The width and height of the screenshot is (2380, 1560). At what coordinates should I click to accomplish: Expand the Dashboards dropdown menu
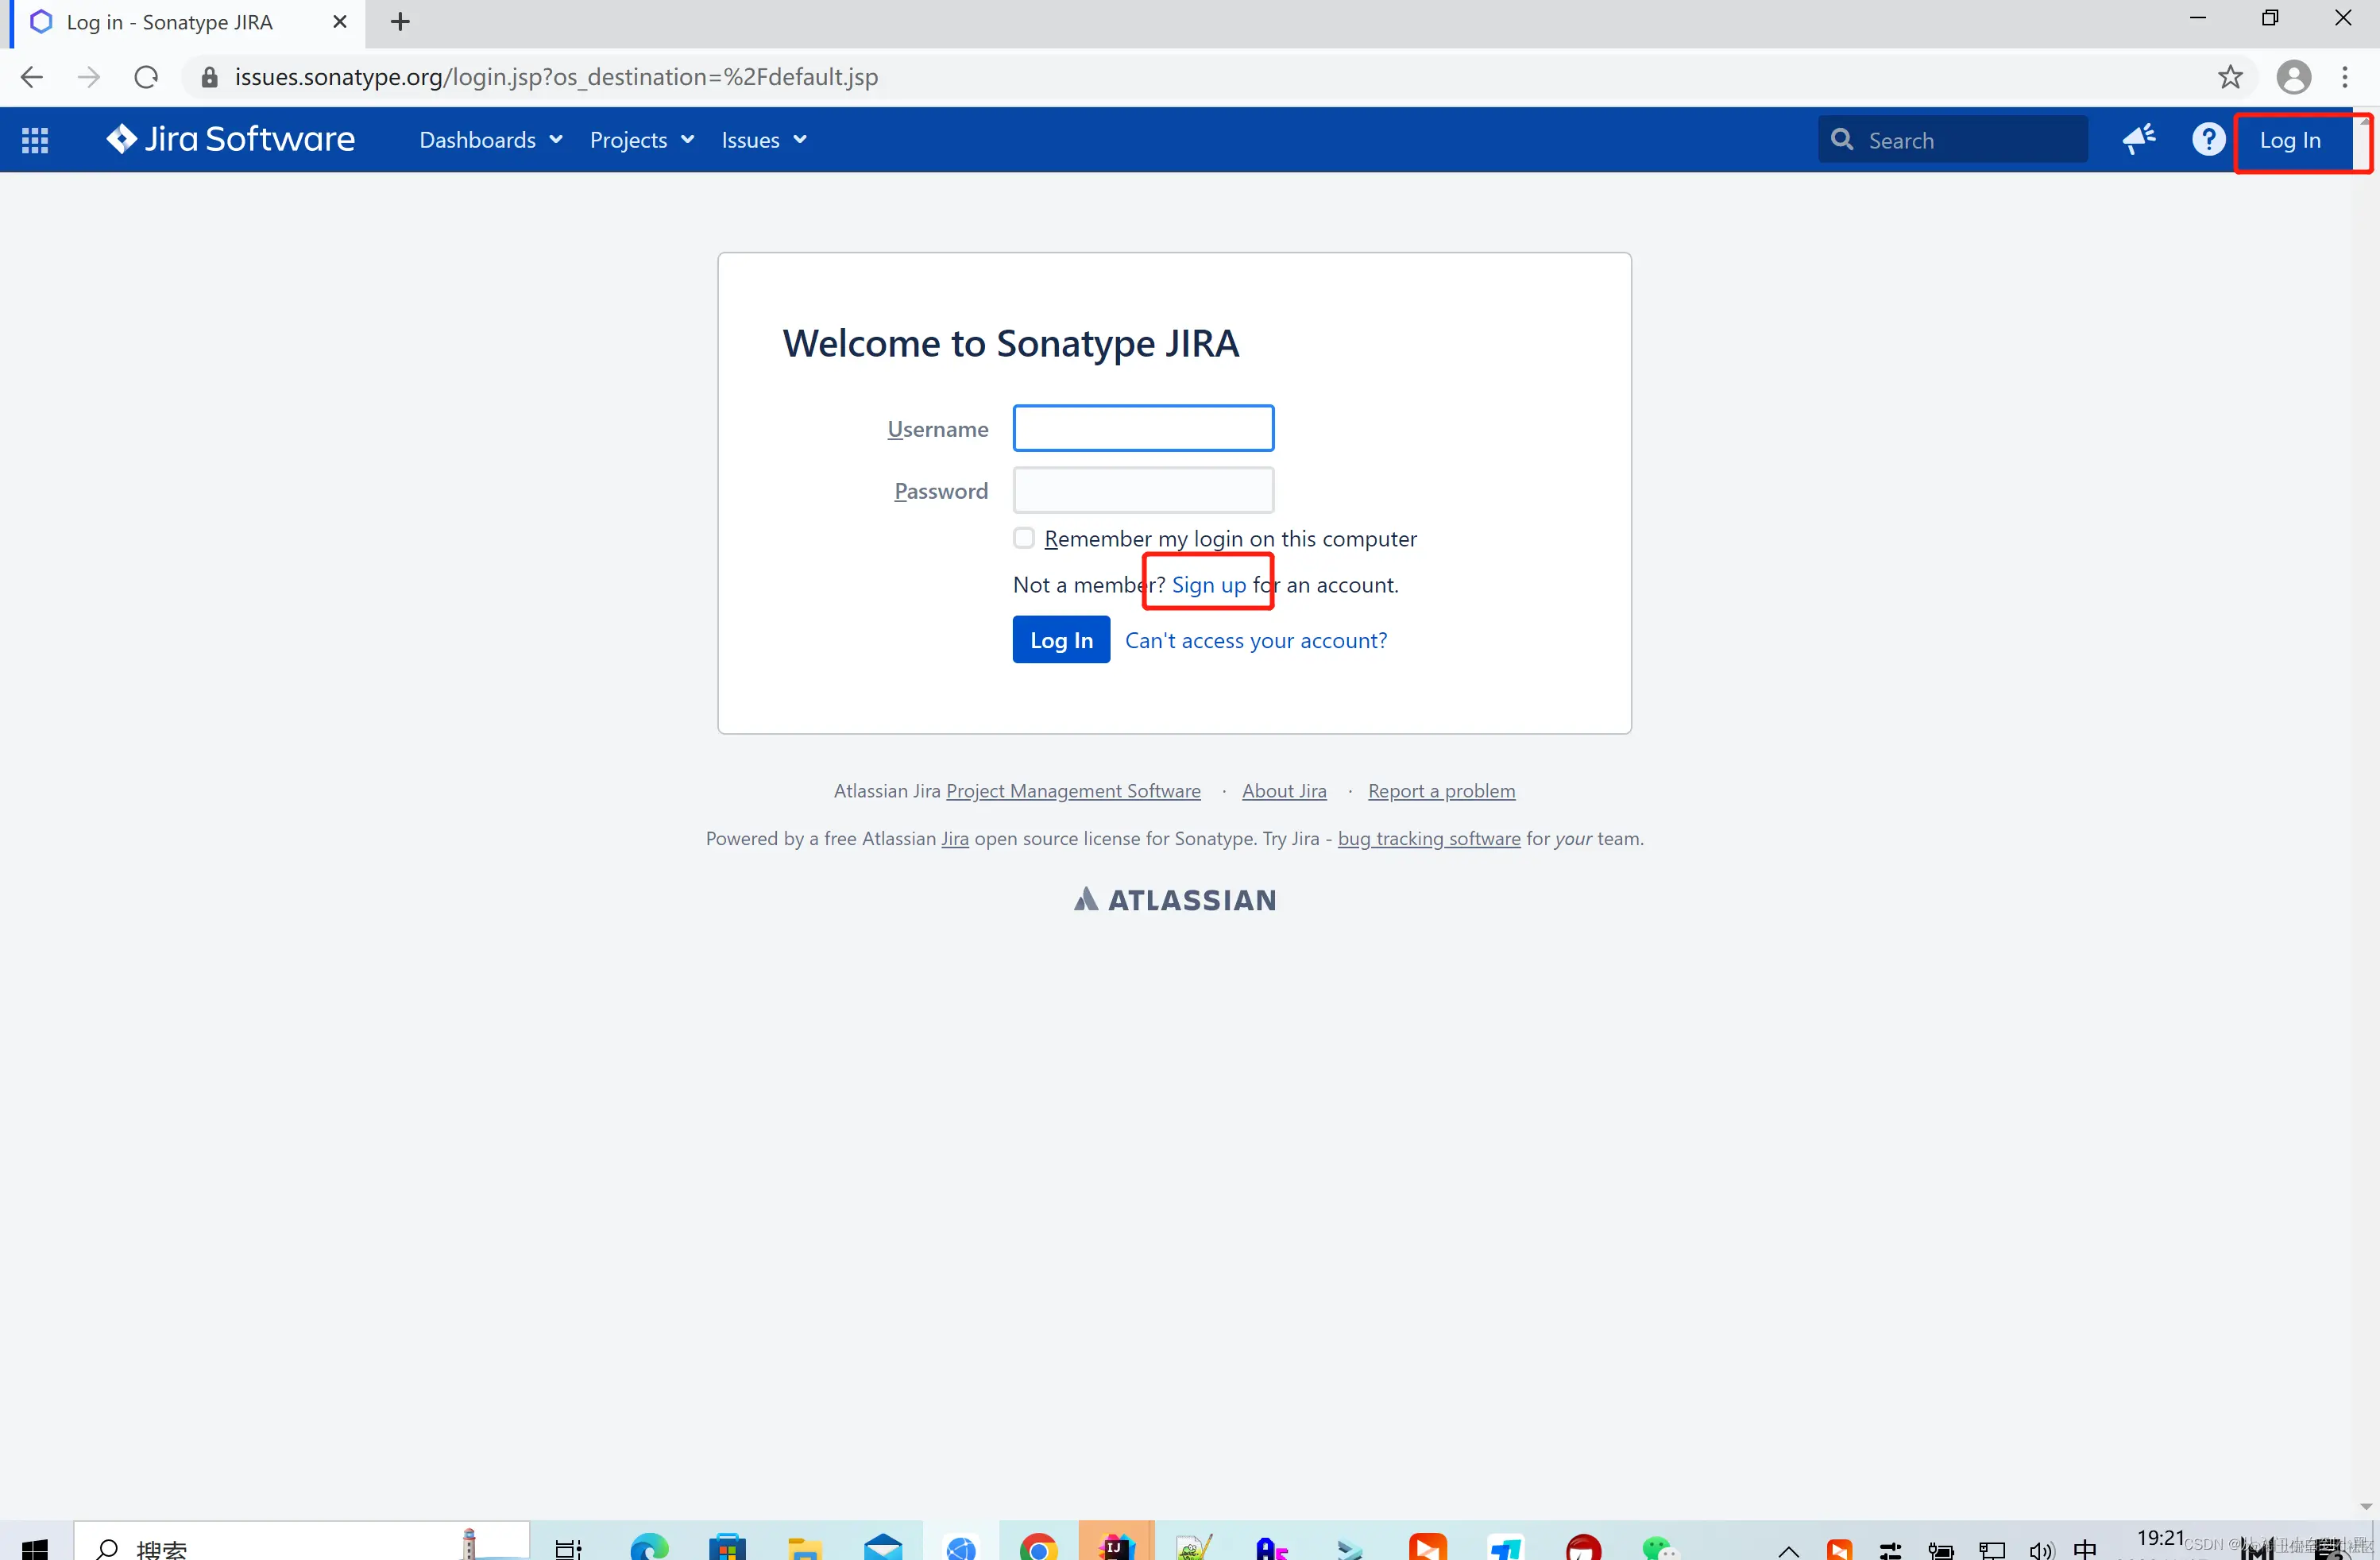click(491, 140)
